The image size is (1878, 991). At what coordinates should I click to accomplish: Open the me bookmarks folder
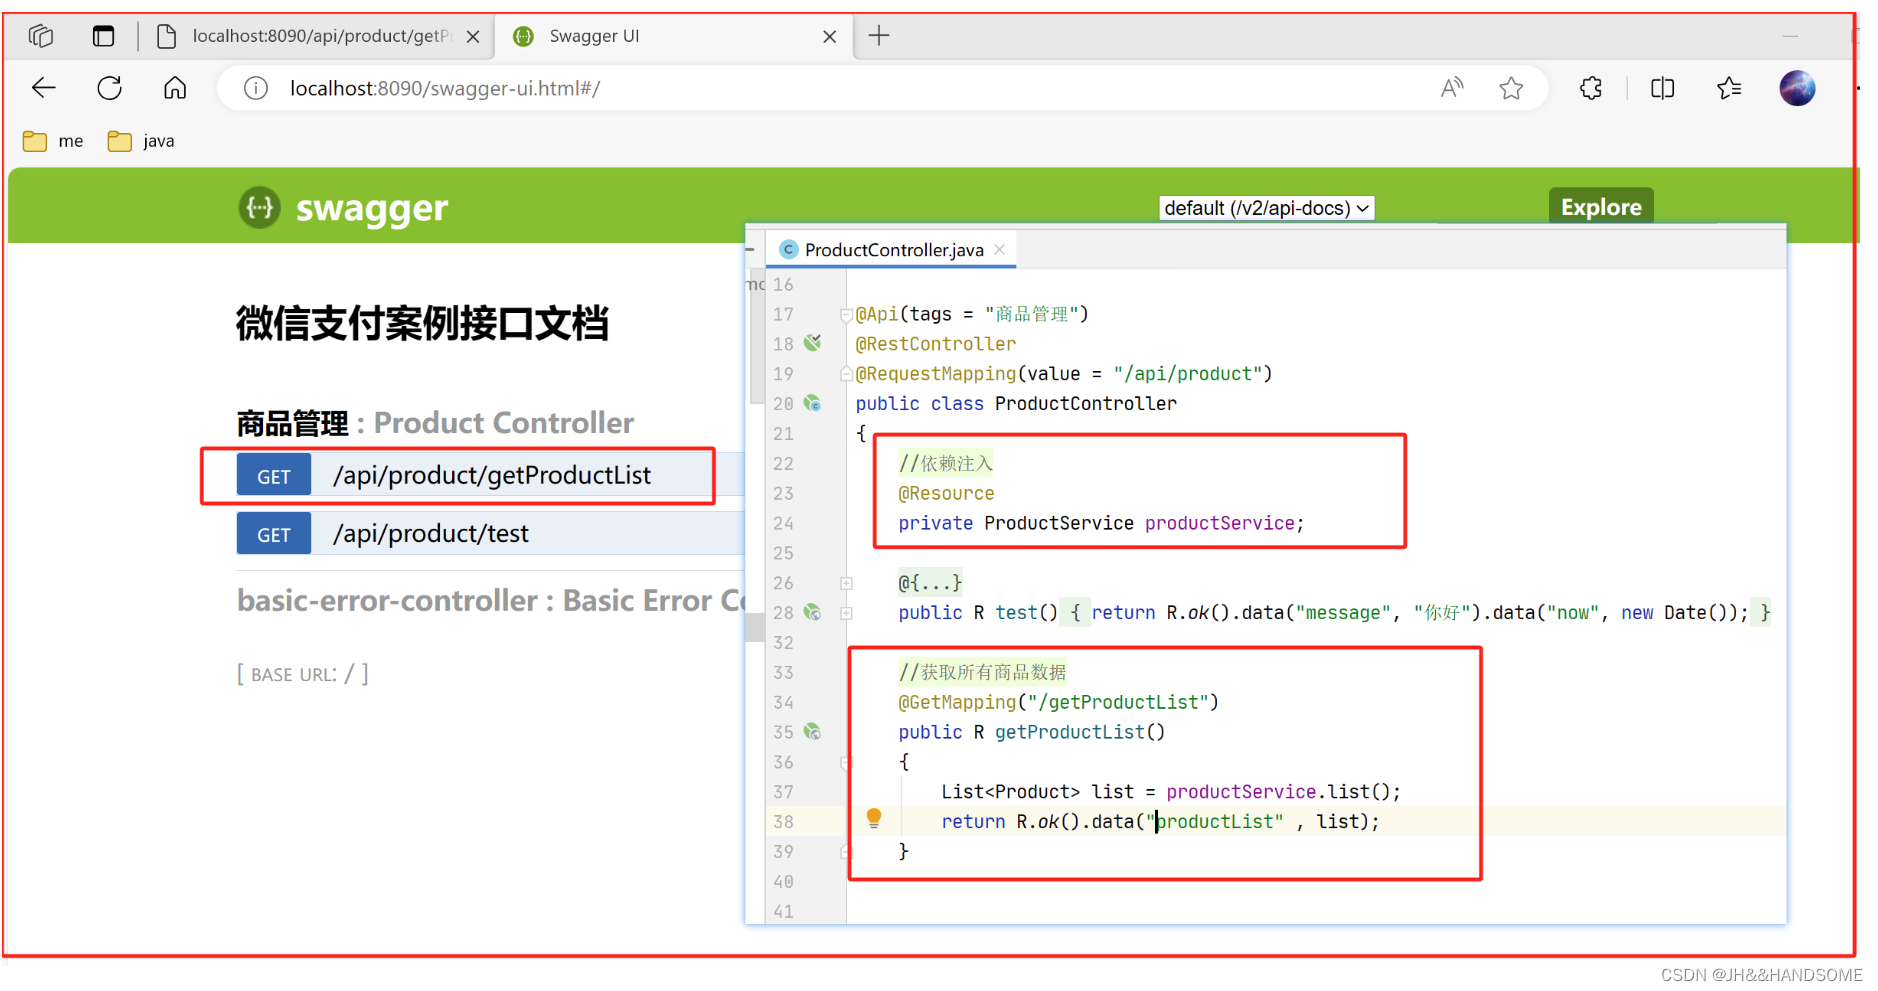click(x=53, y=141)
